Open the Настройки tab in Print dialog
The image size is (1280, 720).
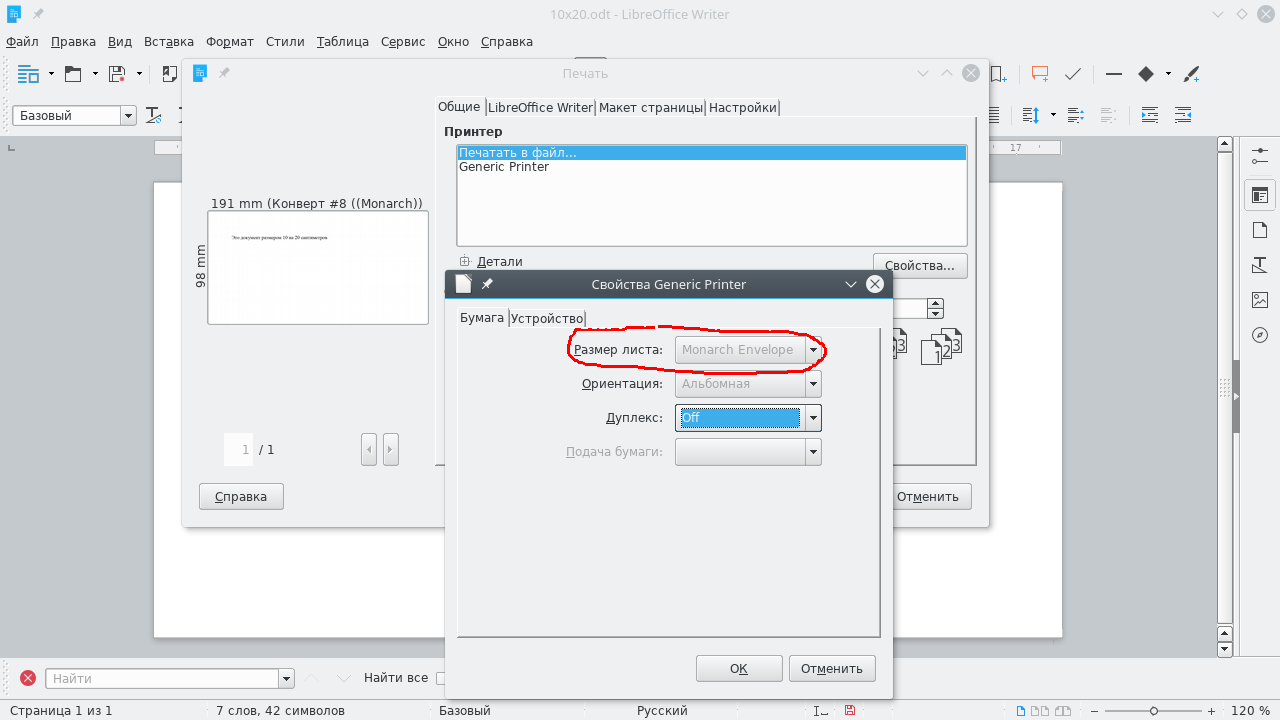tap(743, 107)
